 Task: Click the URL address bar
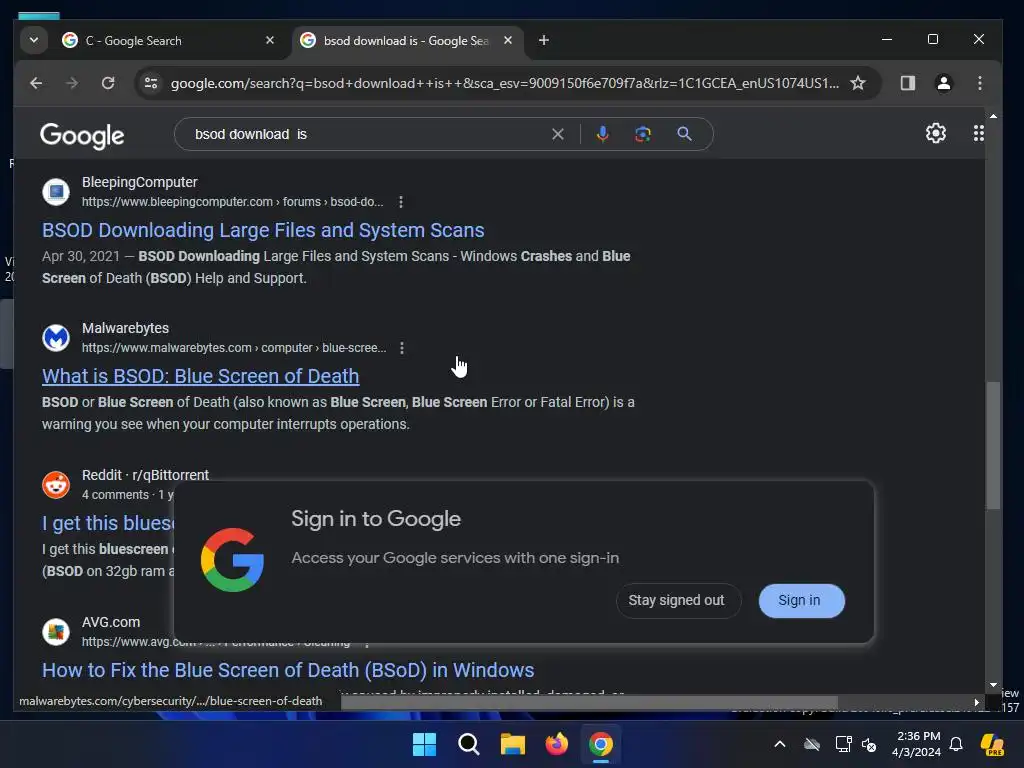tap(504, 83)
